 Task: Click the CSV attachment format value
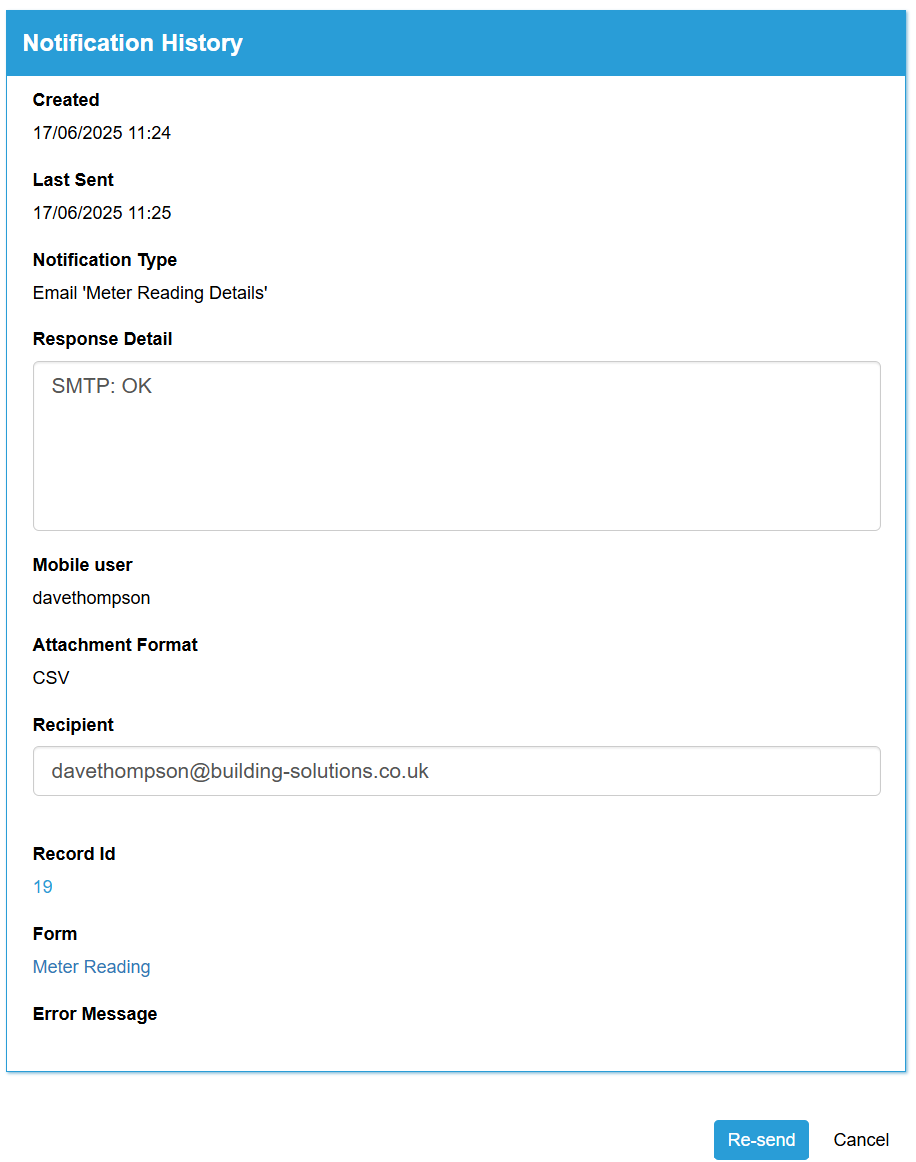51,677
